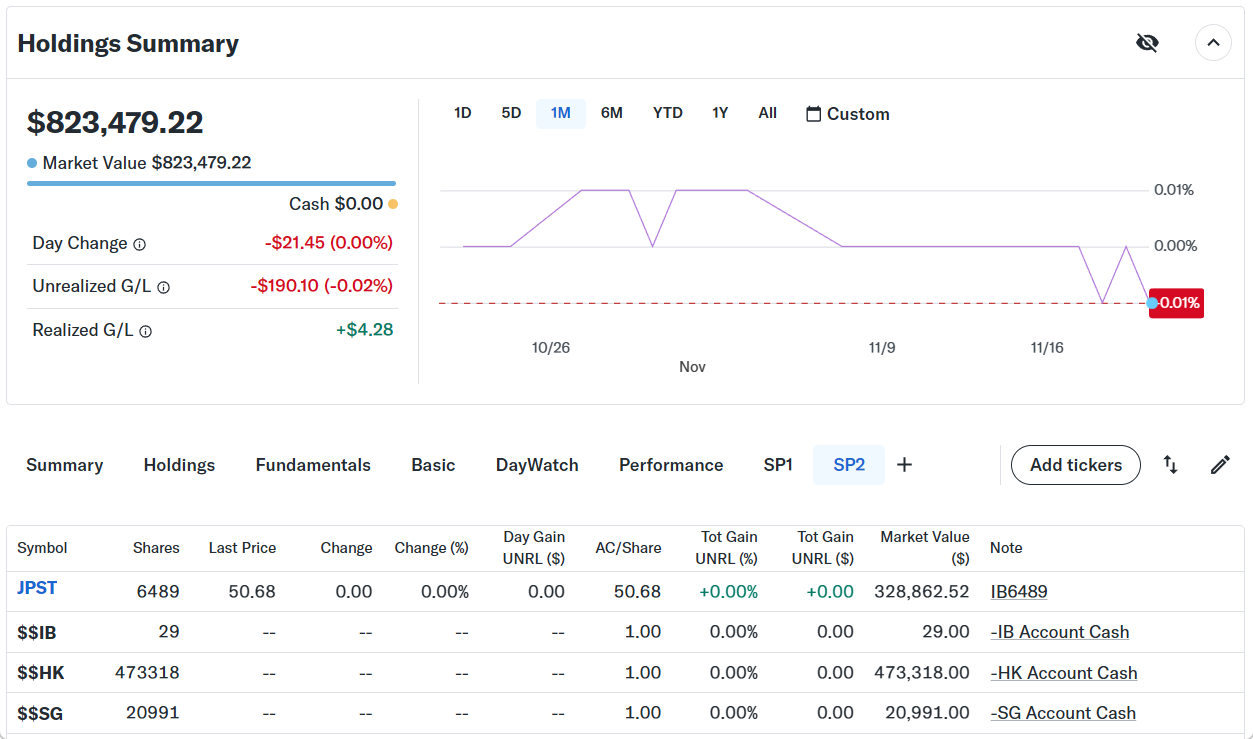
Task: Click the Realized G/L info icon
Action: 146,331
